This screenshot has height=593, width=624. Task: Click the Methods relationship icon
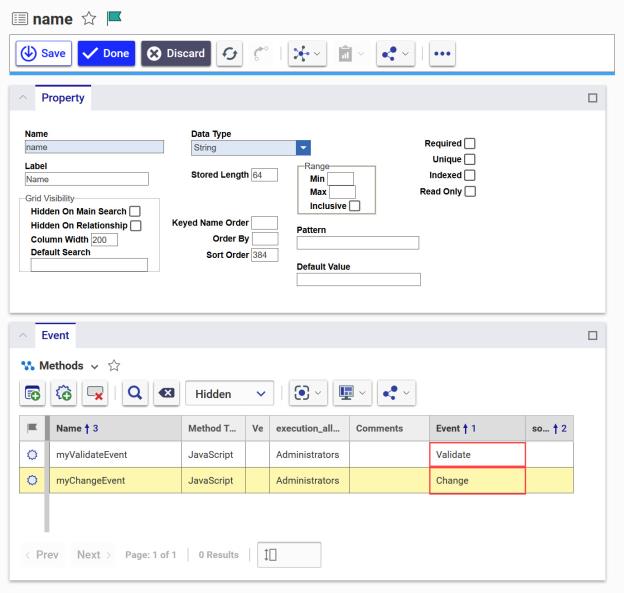(x=28, y=365)
